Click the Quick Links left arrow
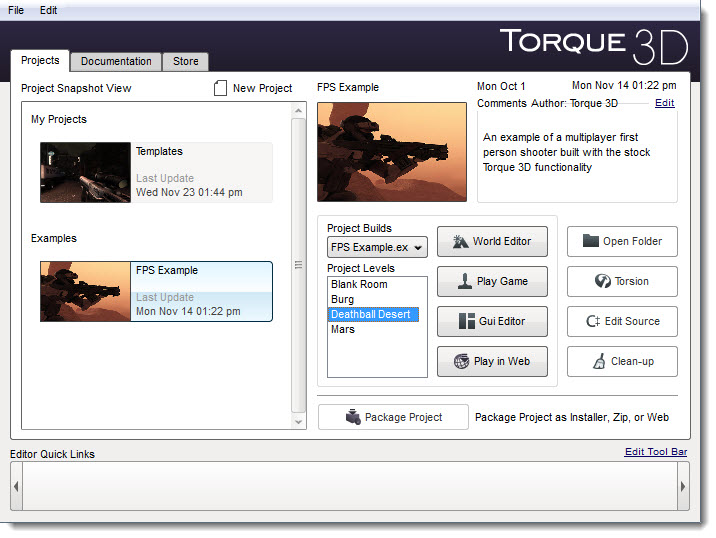Viewport: 716px width, 538px height. click(16, 486)
